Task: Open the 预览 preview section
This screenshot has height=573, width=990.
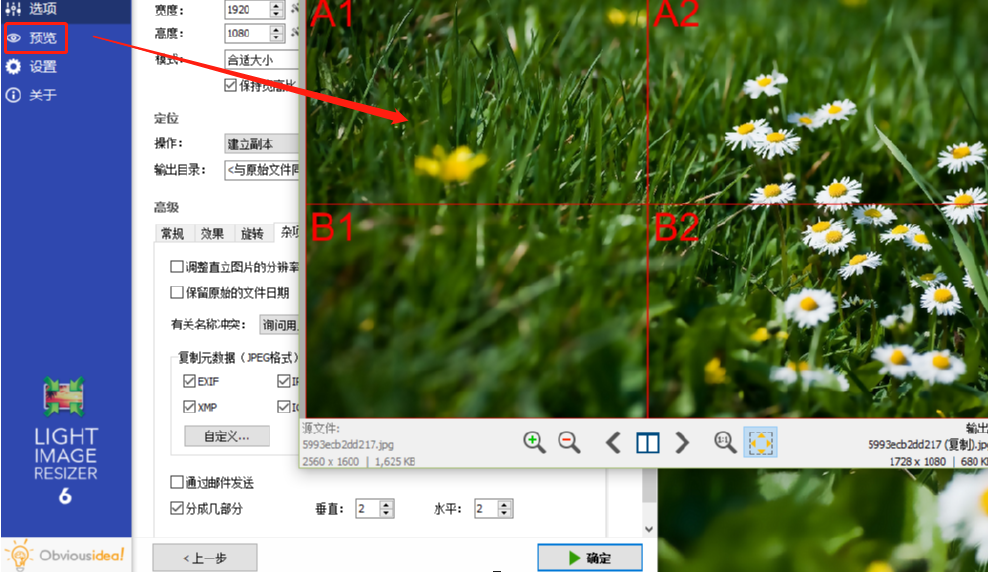Action: (x=43, y=38)
